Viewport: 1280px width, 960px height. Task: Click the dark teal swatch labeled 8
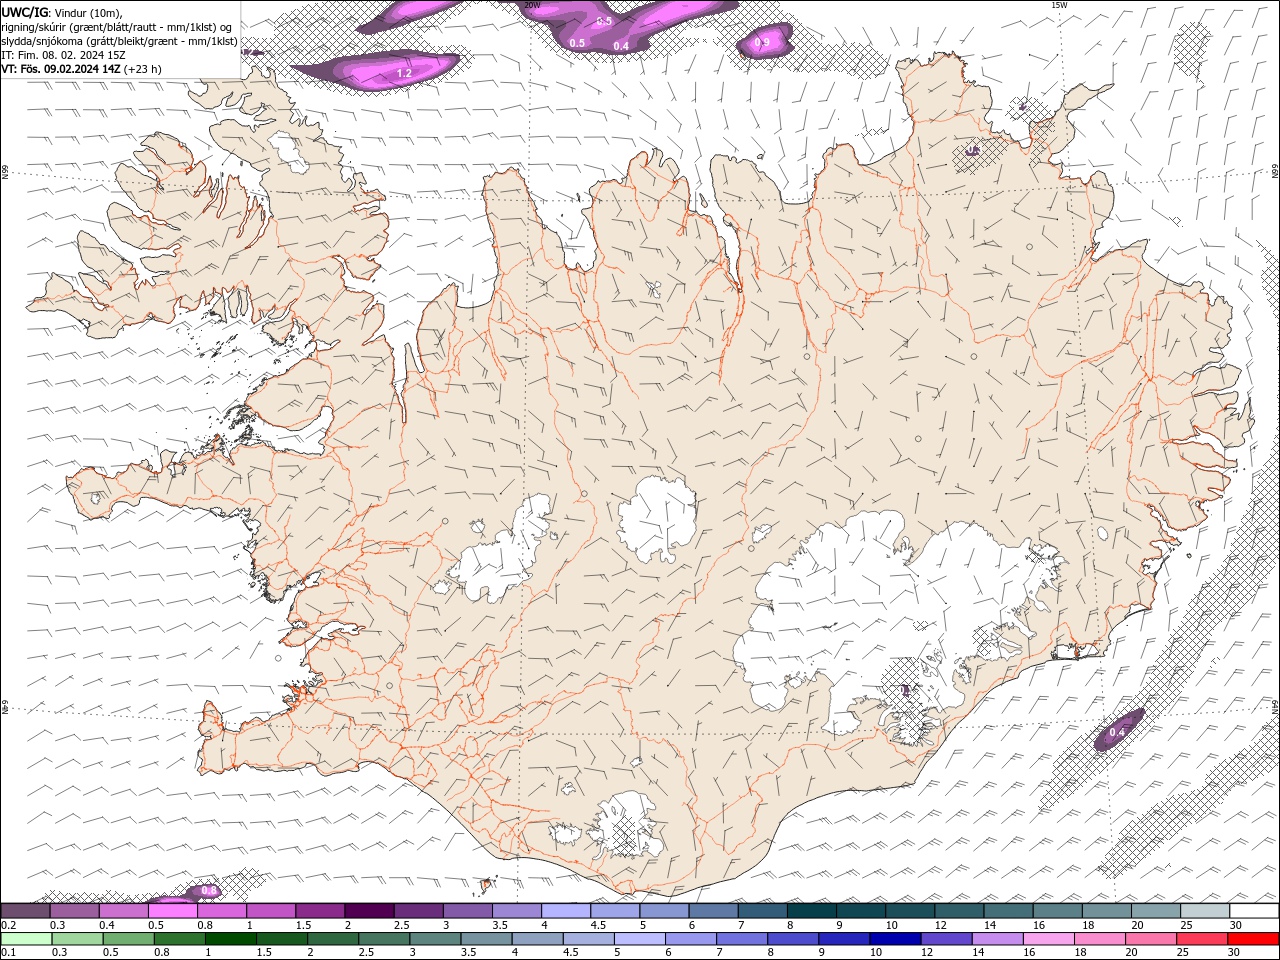pyautogui.click(x=812, y=911)
